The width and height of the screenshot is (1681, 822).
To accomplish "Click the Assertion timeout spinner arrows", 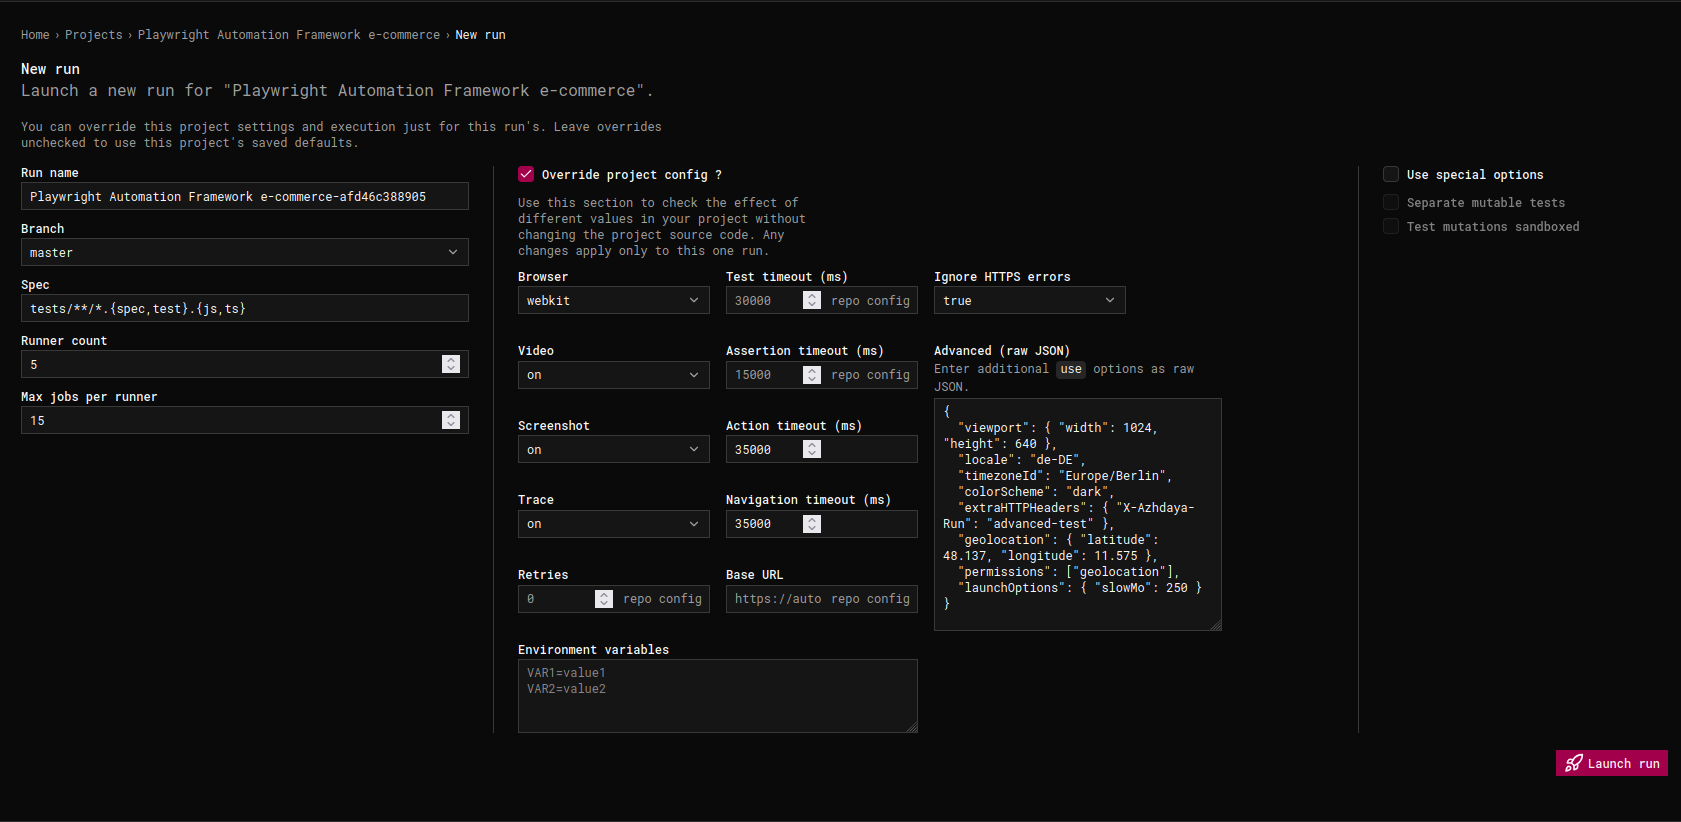I will coord(812,375).
